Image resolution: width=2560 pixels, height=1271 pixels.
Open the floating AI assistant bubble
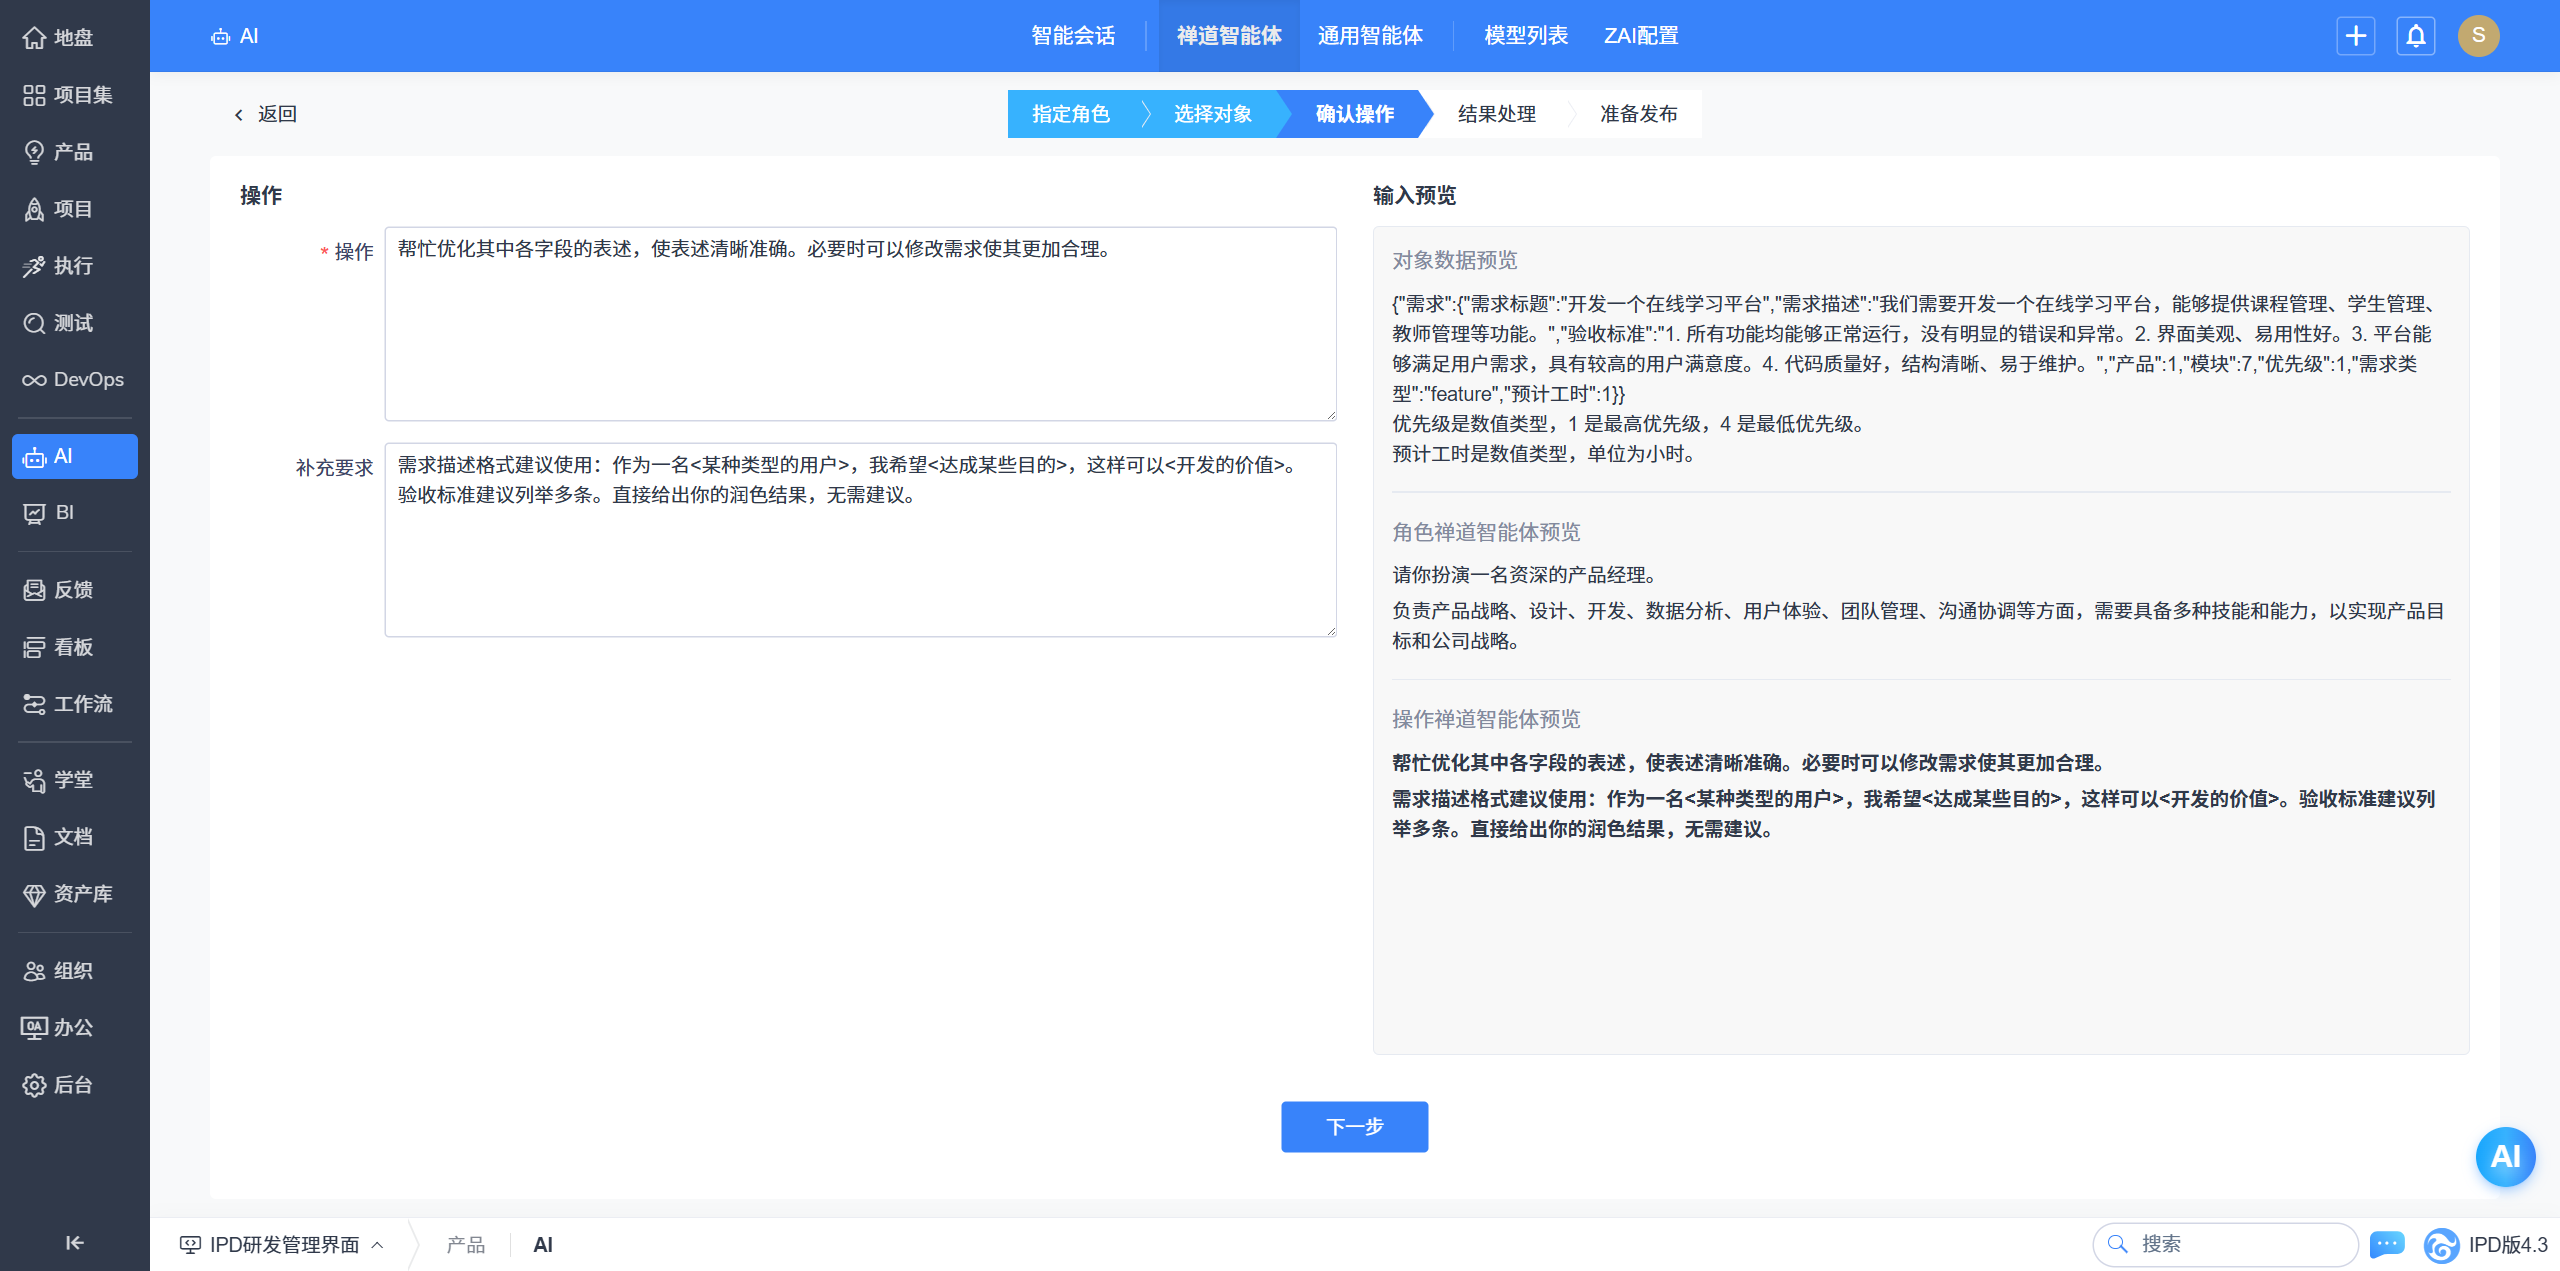click(2504, 1157)
